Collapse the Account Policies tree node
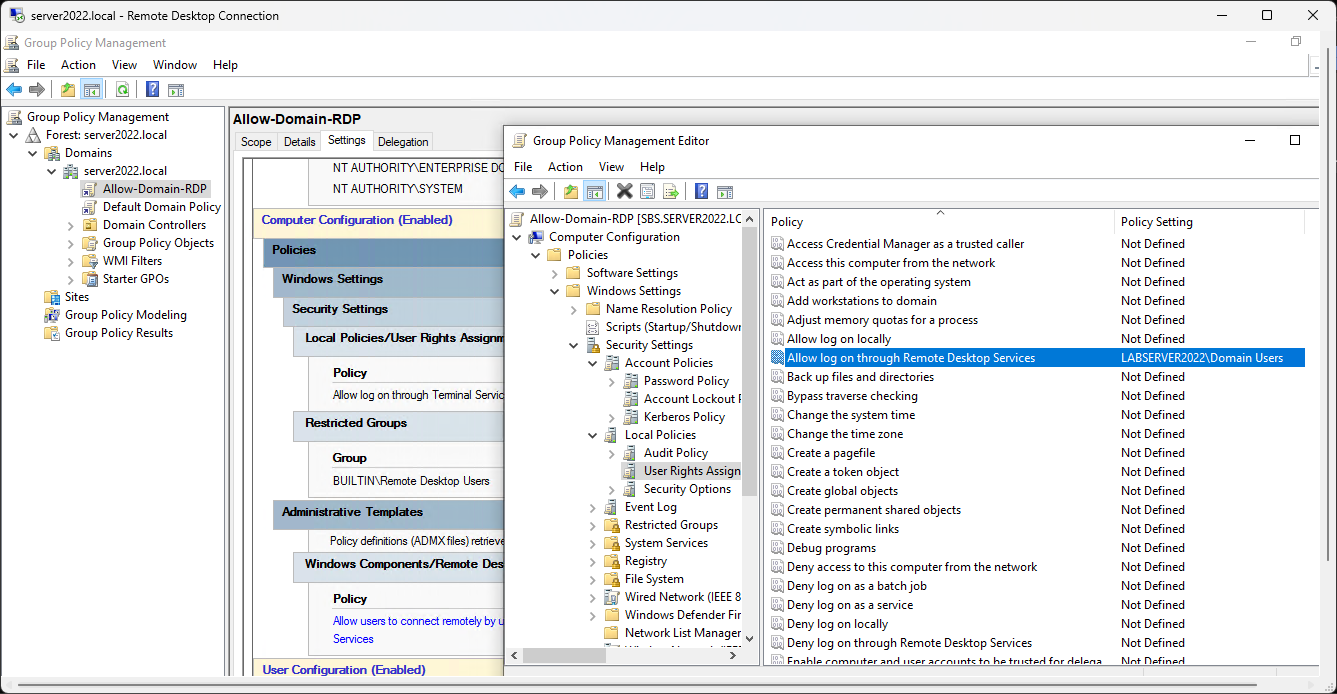The image size is (1337, 694). (x=593, y=363)
